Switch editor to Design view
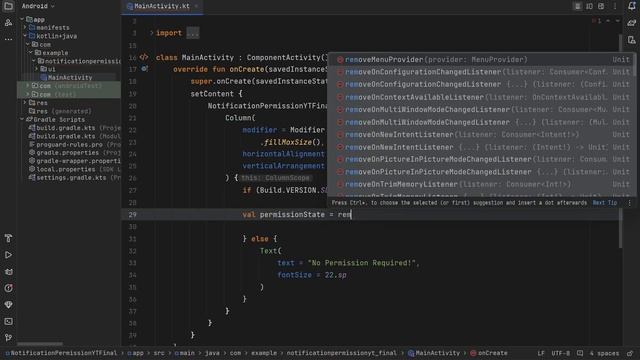This screenshot has width=640, height=360. 601,6
